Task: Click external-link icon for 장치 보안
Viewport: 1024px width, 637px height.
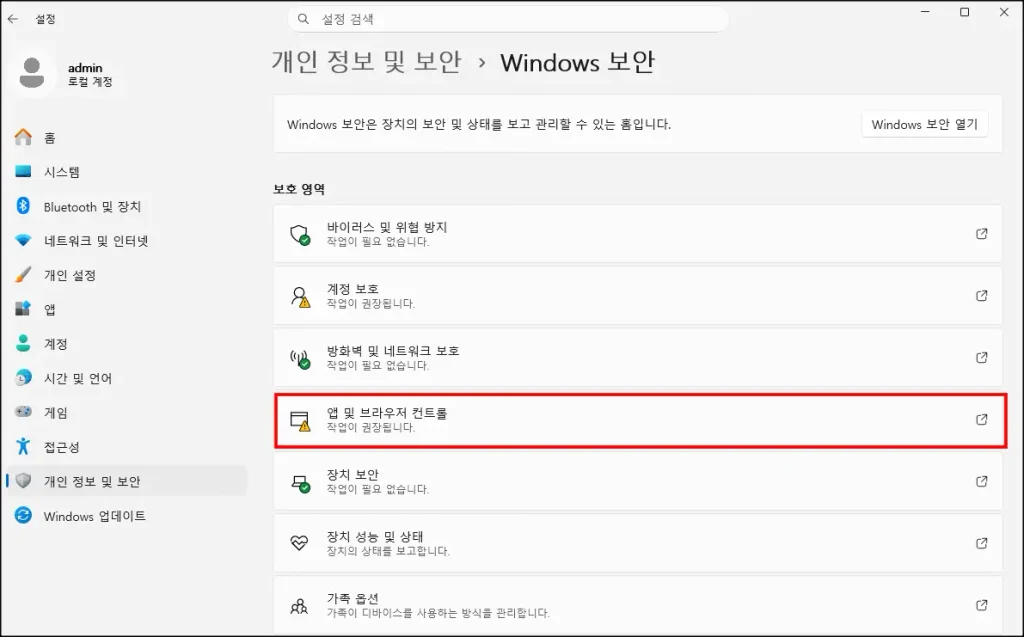Action: point(982,481)
